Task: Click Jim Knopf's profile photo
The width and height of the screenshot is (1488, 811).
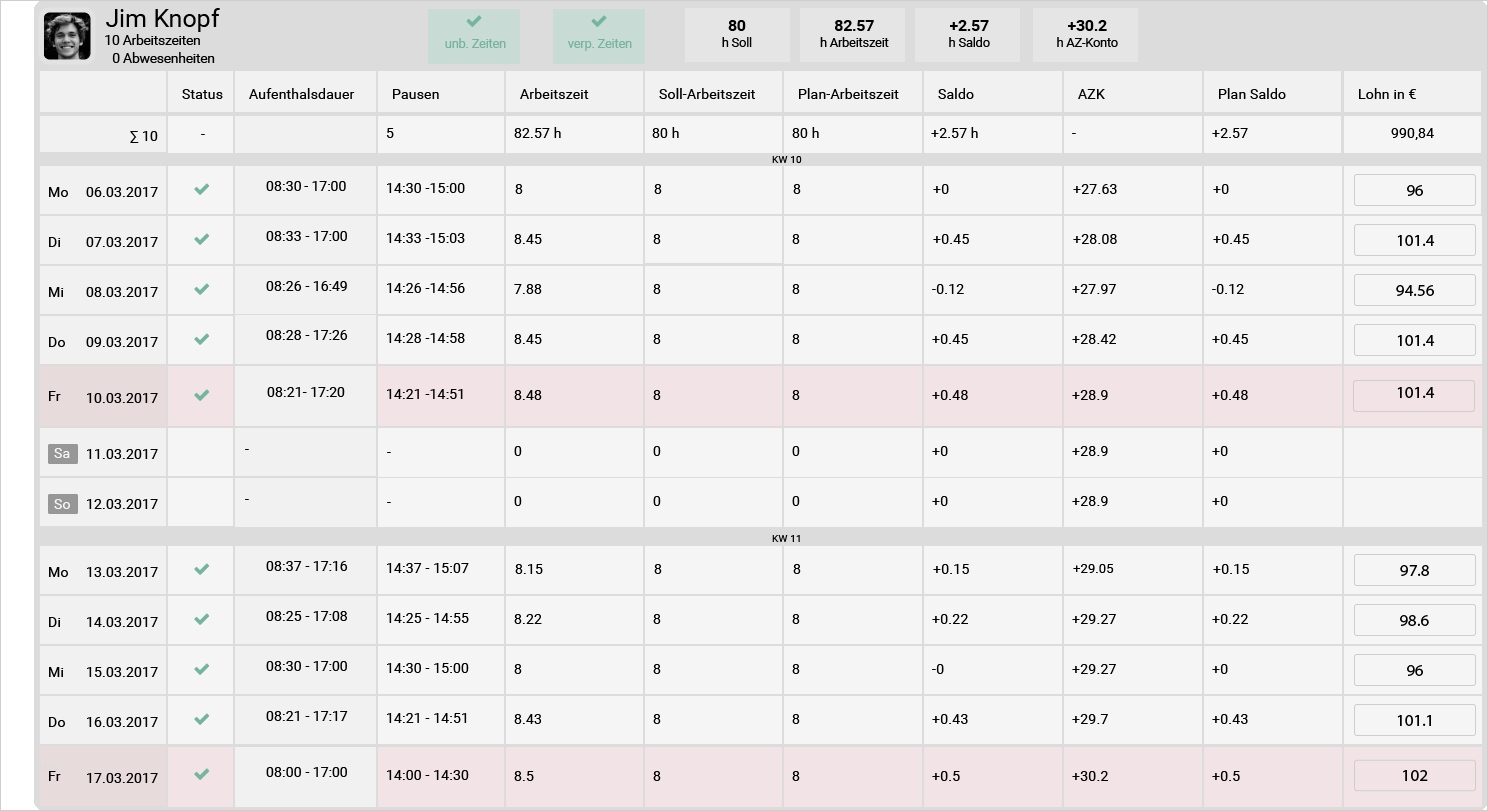Action: pos(67,35)
